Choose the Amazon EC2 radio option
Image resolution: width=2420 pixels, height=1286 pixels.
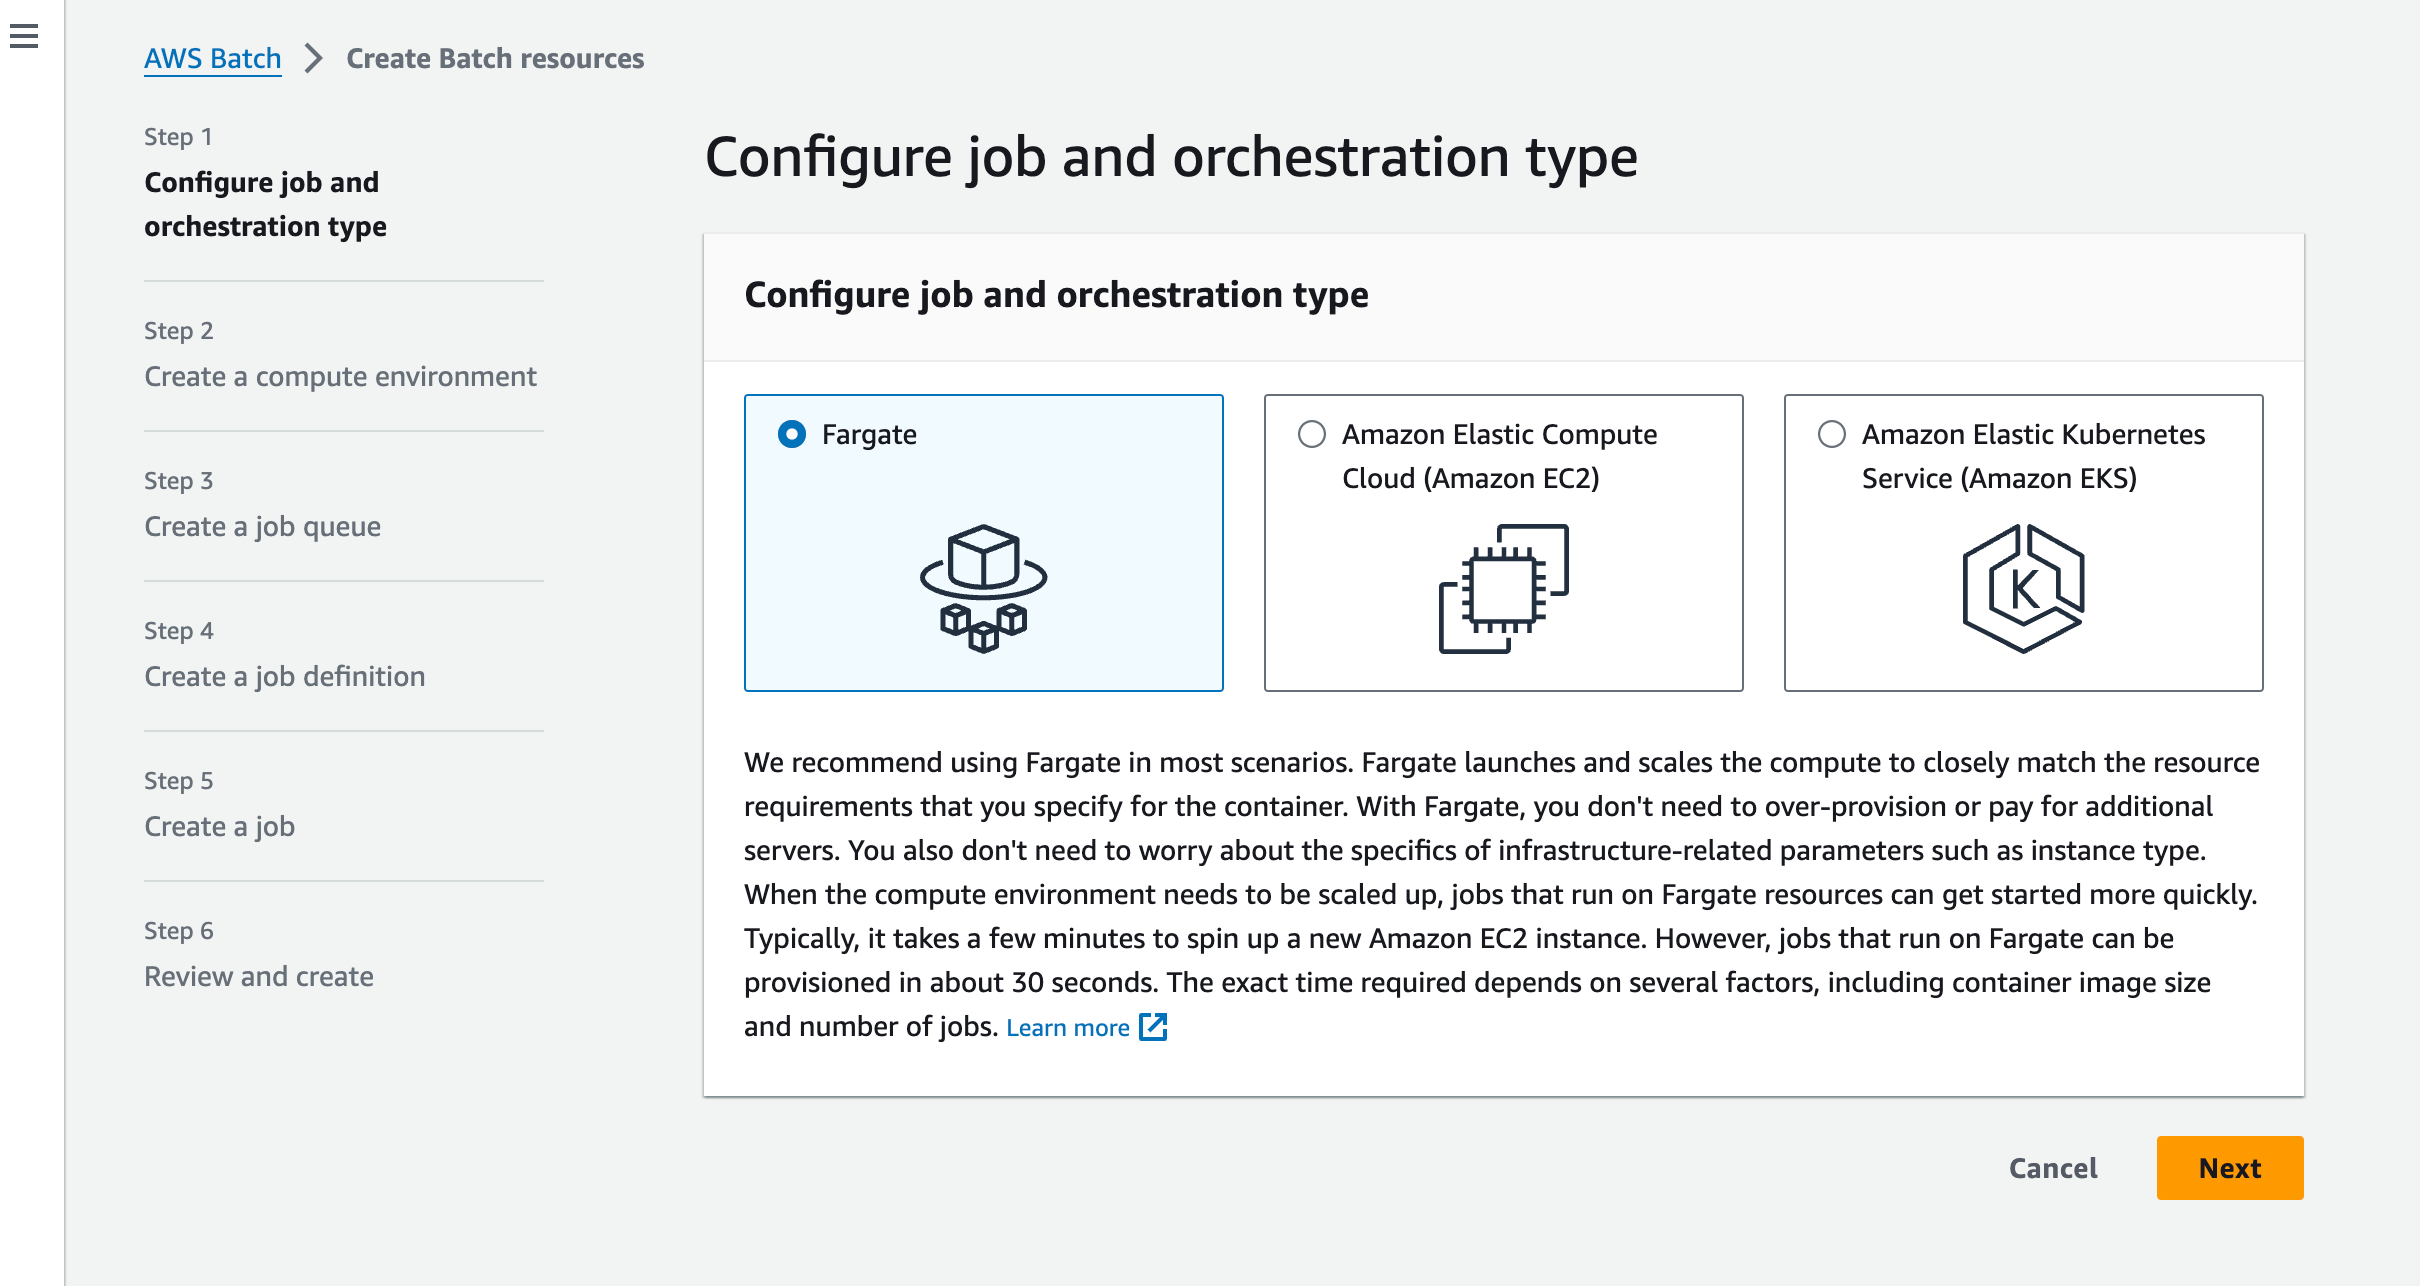tap(1312, 434)
